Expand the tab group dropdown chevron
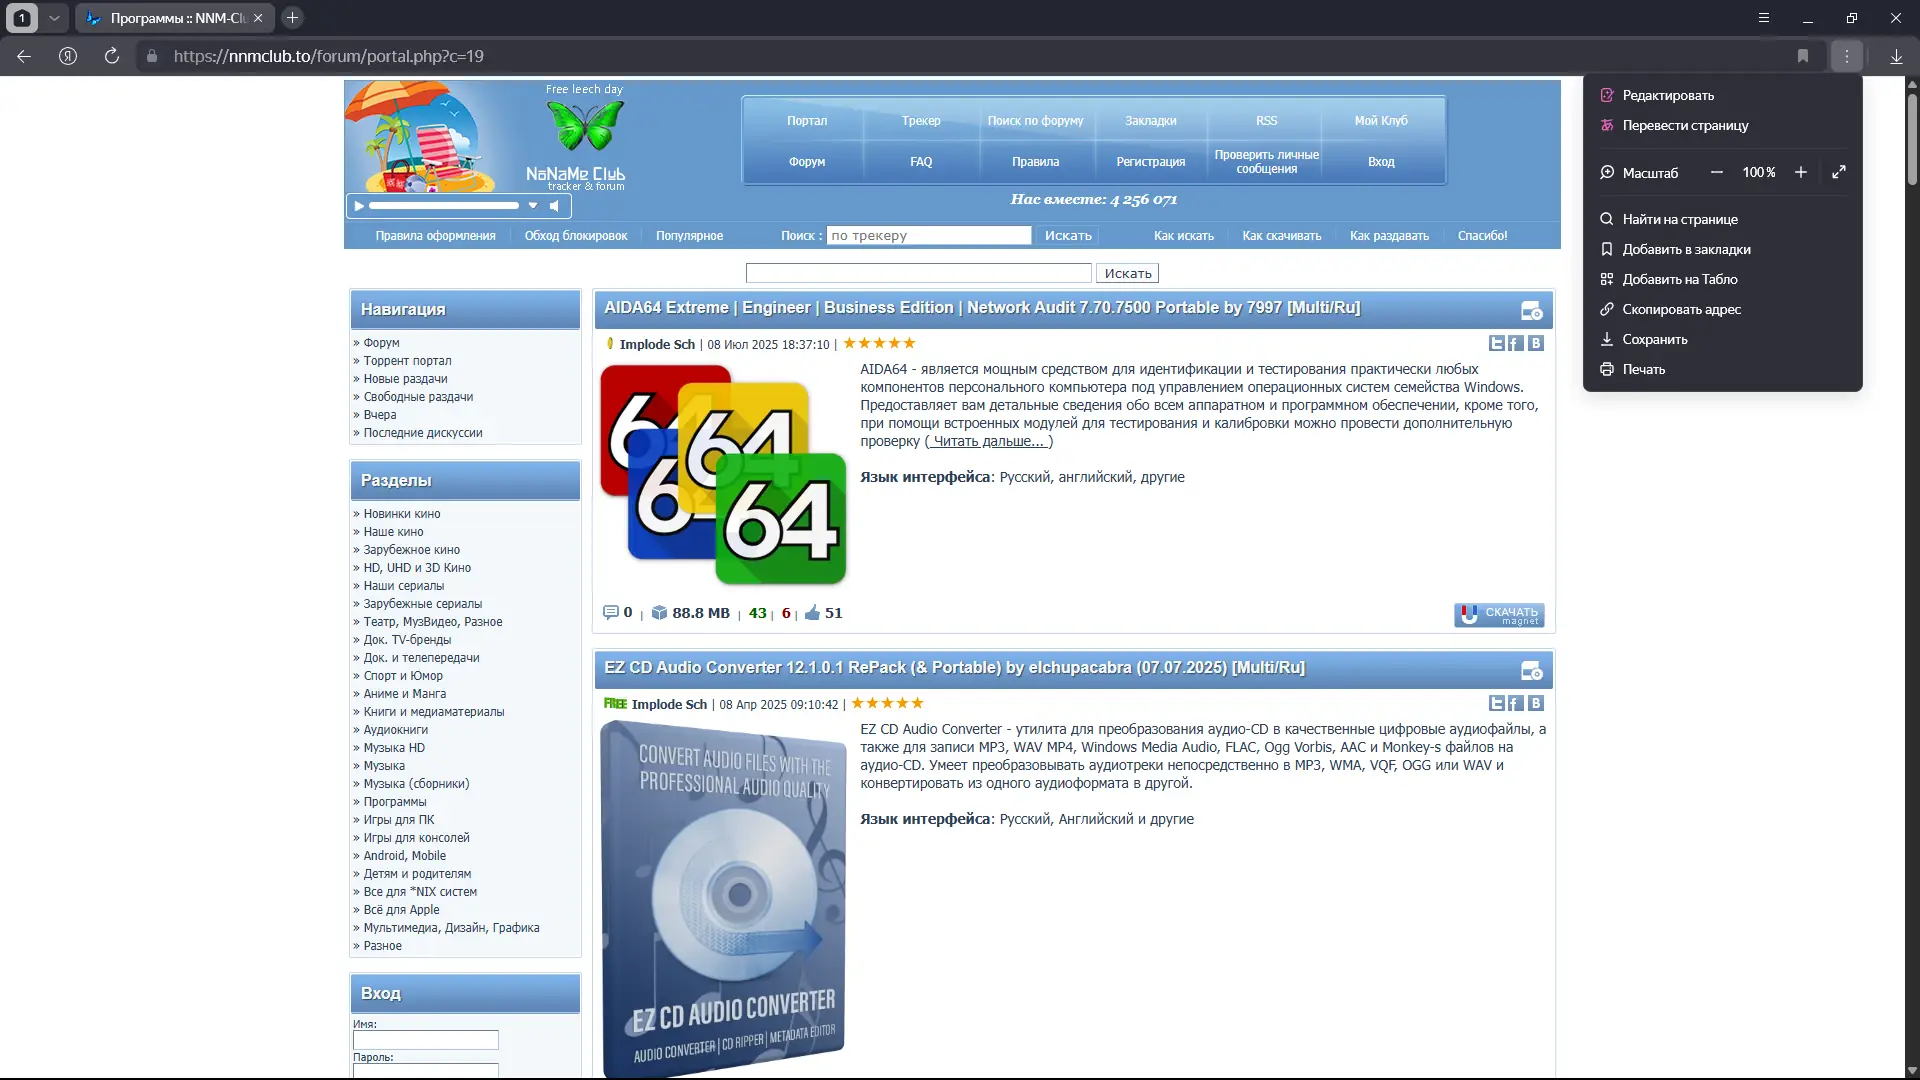The width and height of the screenshot is (1920, 1080). click(54, 18)
